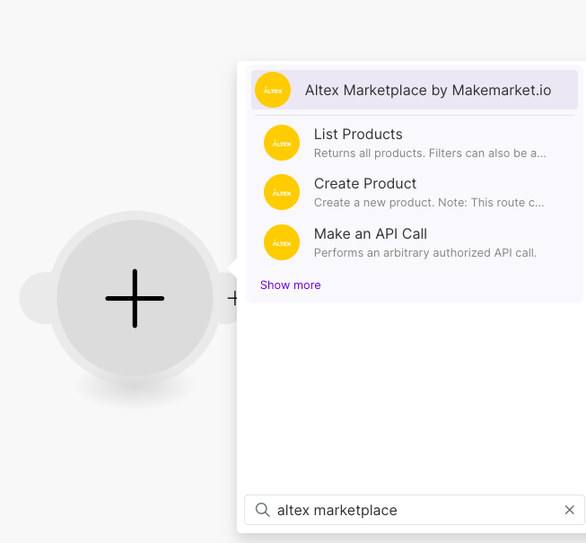
Task: Click 'Performs an arbitrary authorized API call' text
Action: 425,253
